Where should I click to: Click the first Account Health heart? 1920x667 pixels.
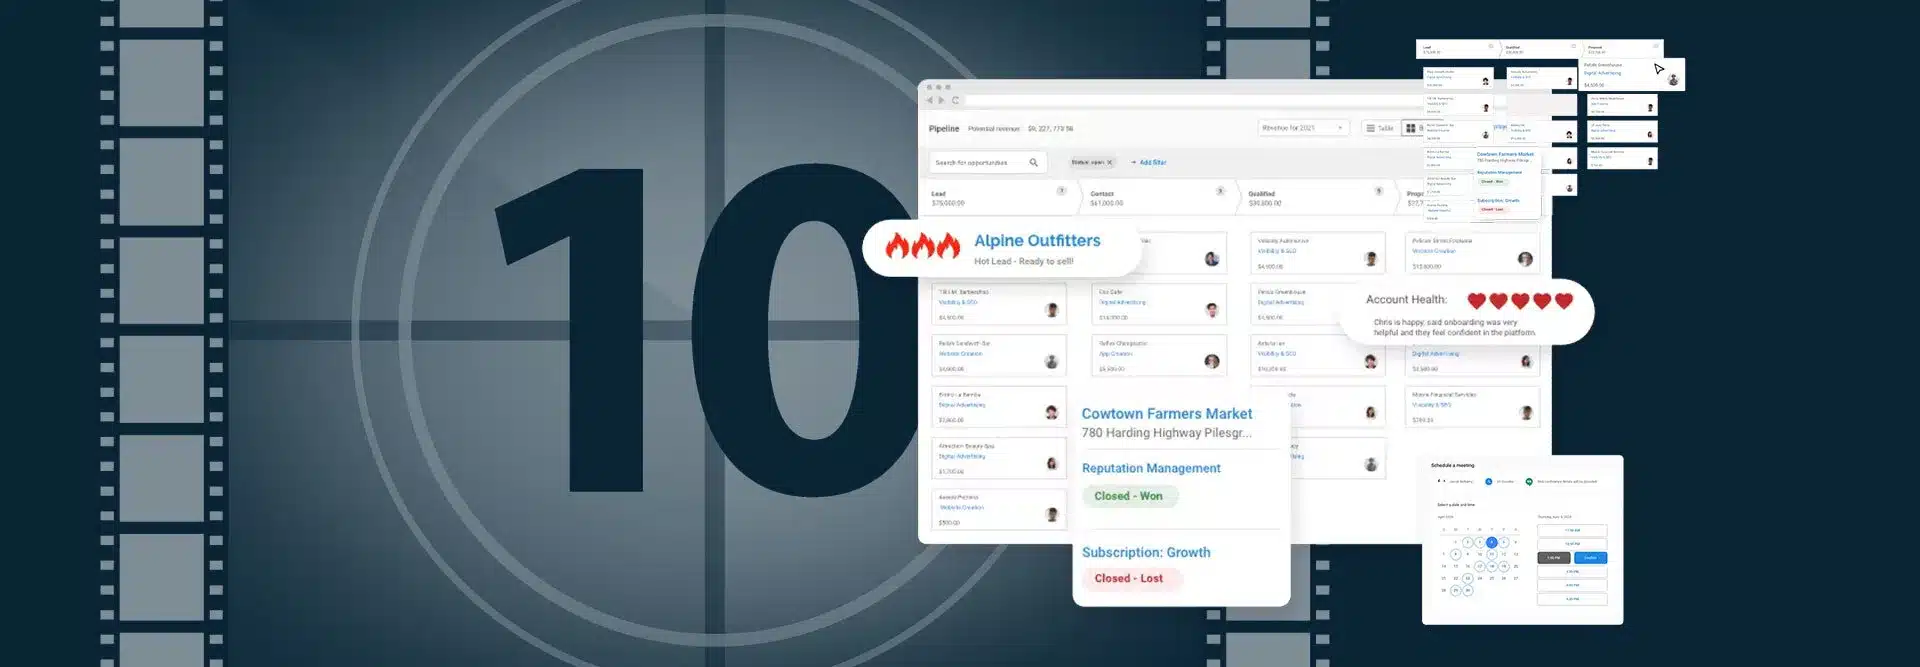(x=1476, y=300)
